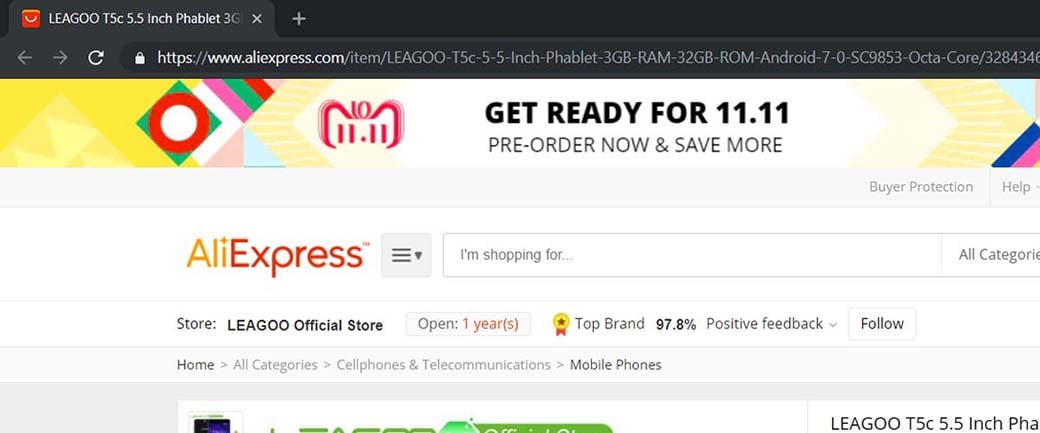Click the browser back arrow

pos(25,58)
